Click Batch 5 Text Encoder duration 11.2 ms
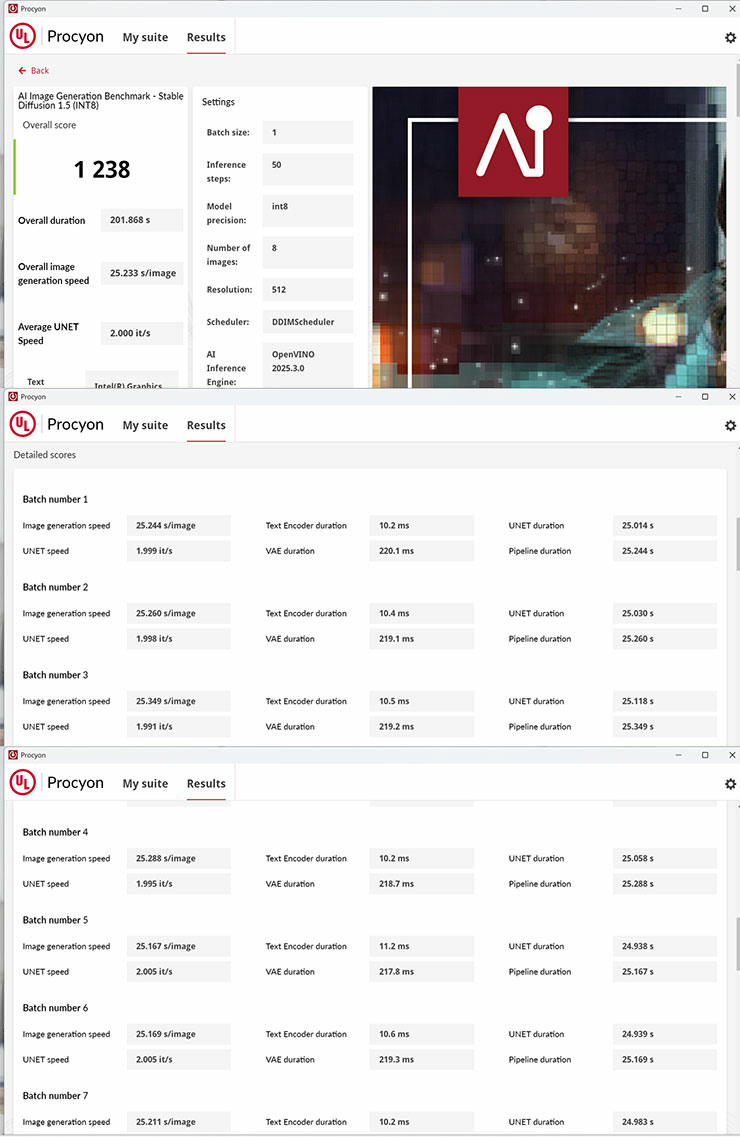740x1137 pixels. pos(421,946)
